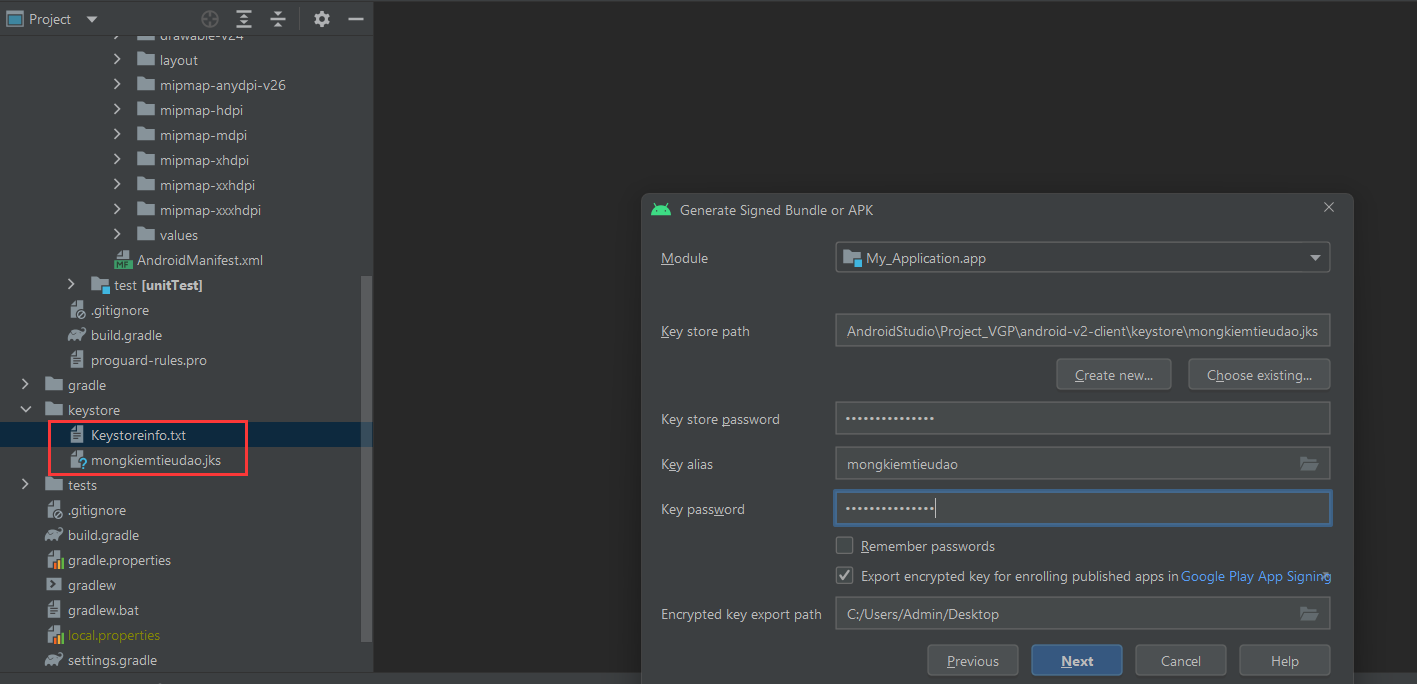Hide the Project tool window
The height and width of the screenshot is (684, 1417).
point(355,19)
